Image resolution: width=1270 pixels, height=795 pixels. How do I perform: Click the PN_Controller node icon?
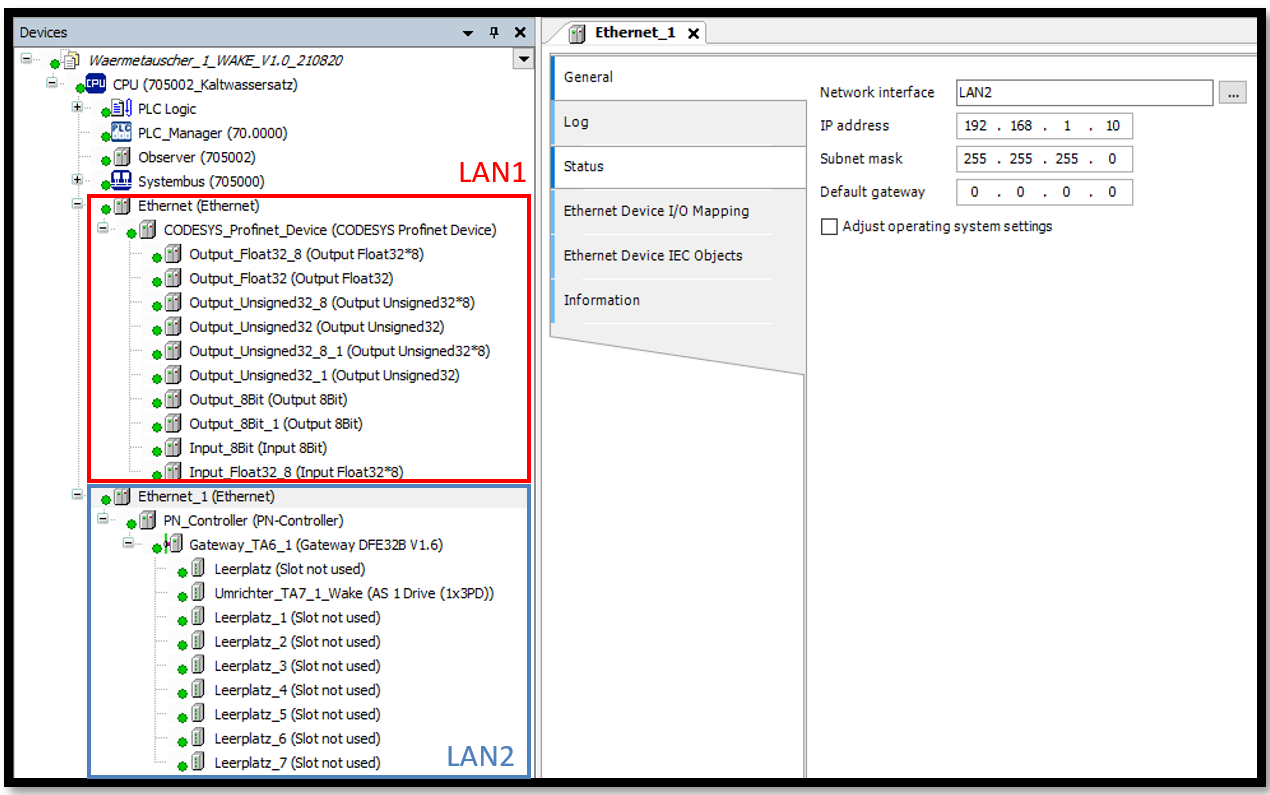147,521
